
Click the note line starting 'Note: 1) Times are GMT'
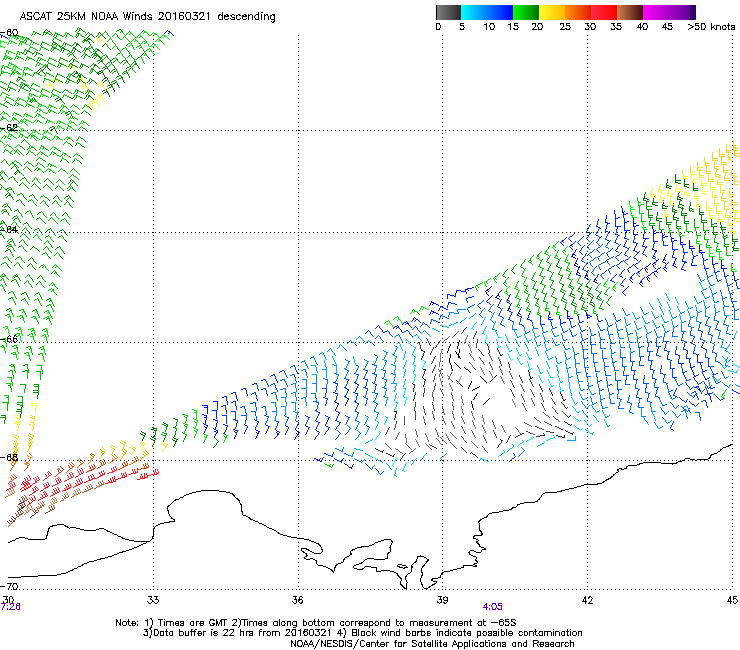tap(316, 623)
